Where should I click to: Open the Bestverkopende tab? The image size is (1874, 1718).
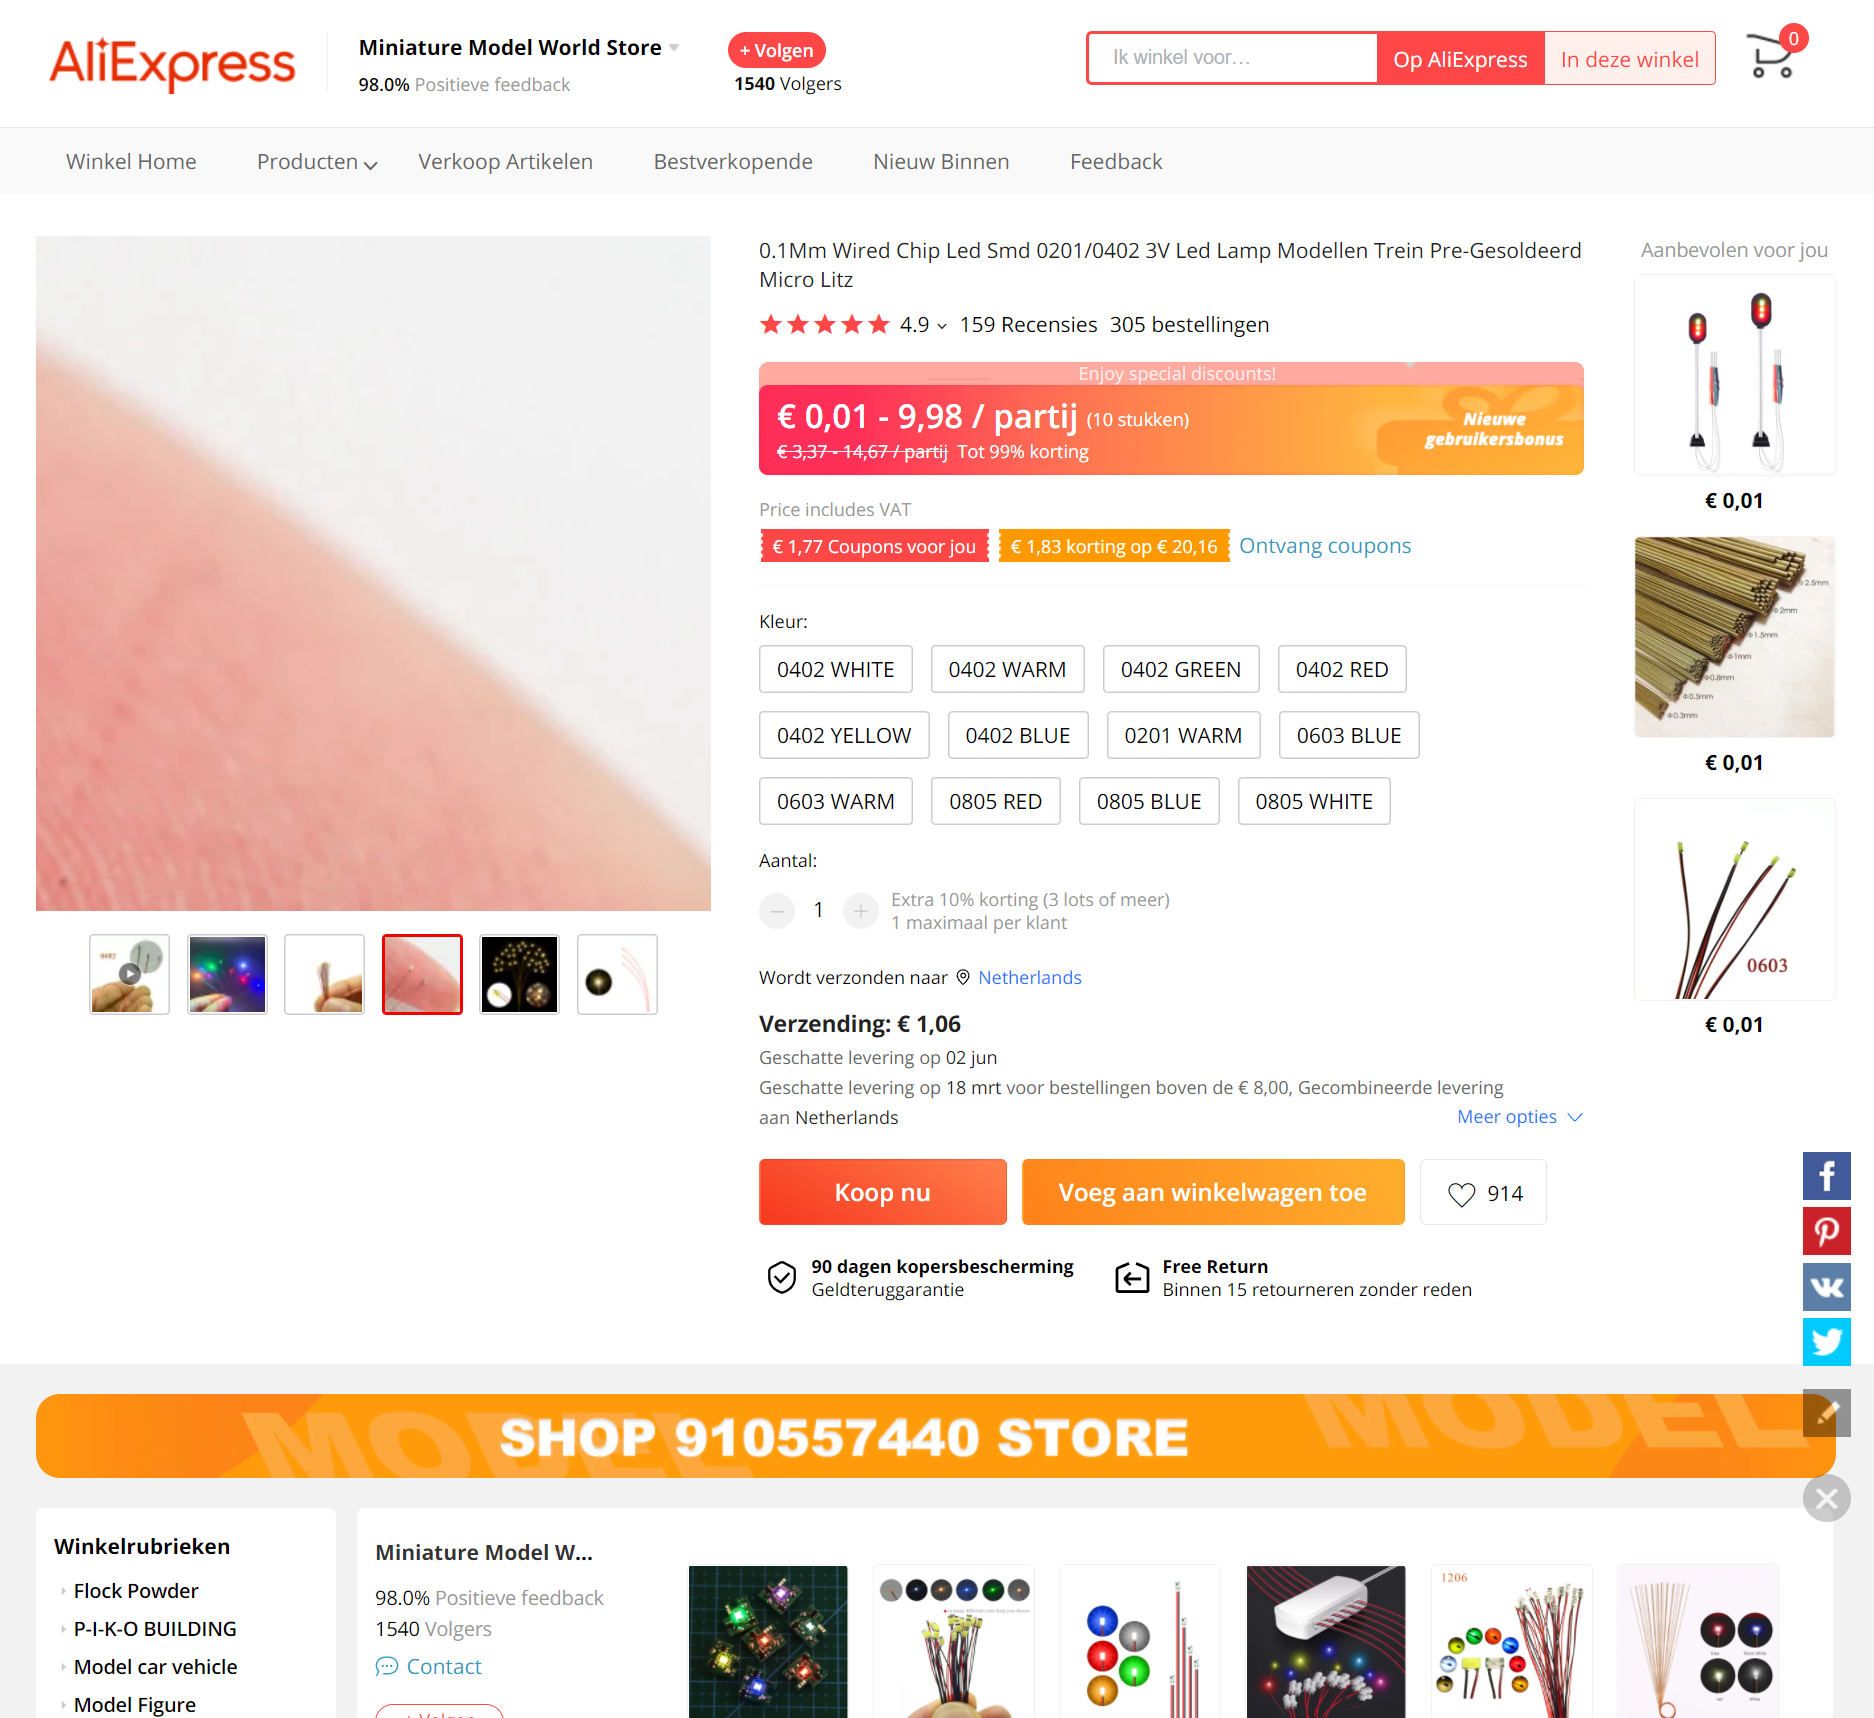(x=733, y=162)
